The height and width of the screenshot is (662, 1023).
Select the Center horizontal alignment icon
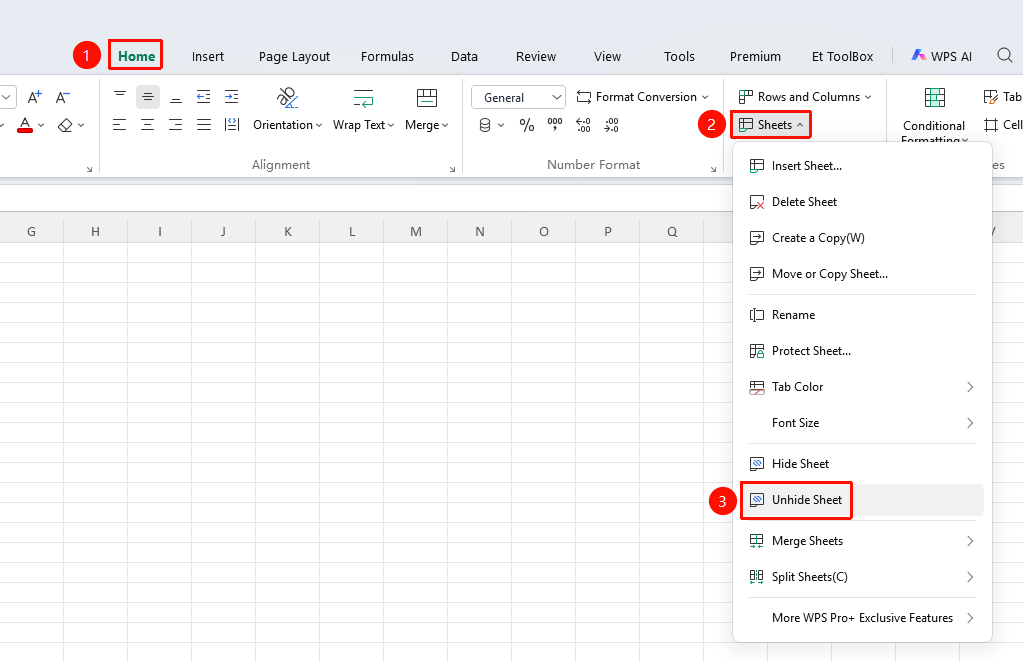(x=147, y=125)
